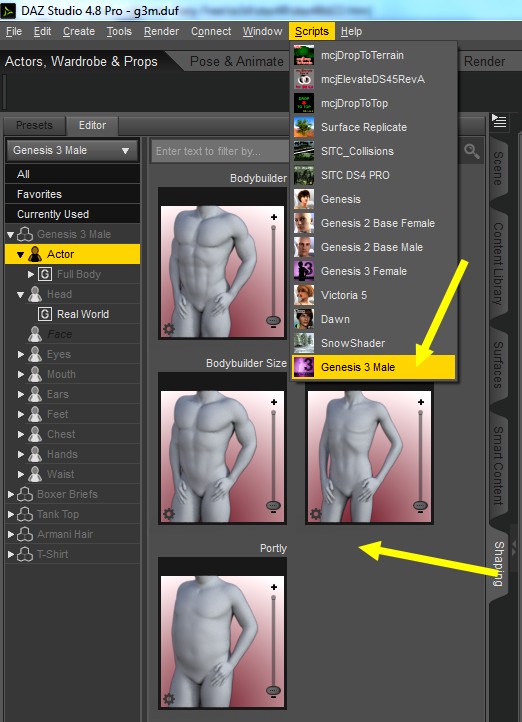The height and width of the screenshot is (722, 522).
Task: Click the filter text input field
Action: [x=220, y=151]
